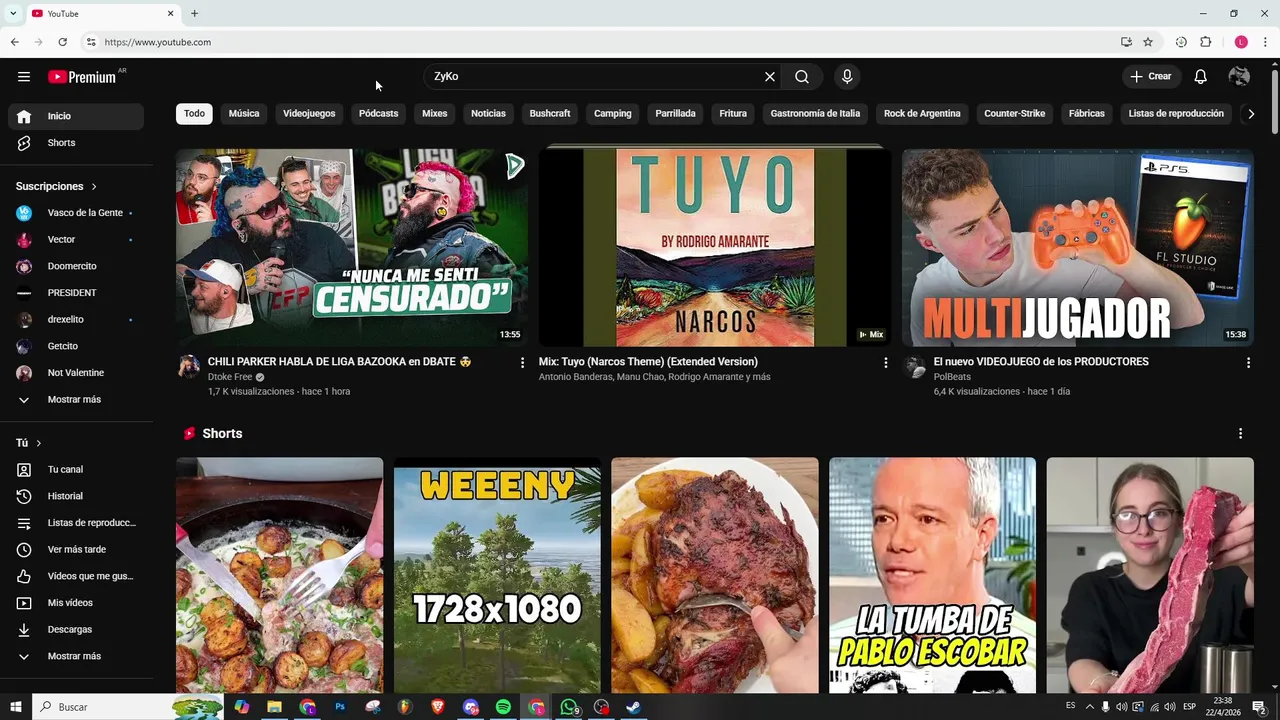Click the browser reload button
The width and height of the screenshot is (1280, 720).
62,42
